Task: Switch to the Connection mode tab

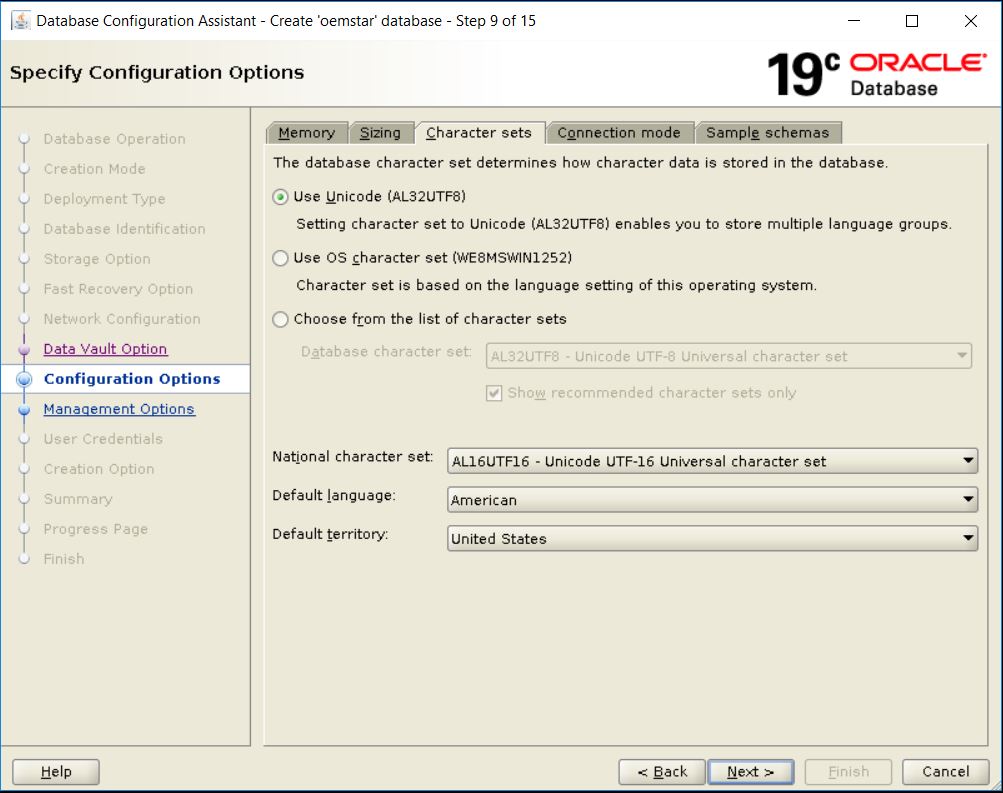Action: [x=619, y=132]
